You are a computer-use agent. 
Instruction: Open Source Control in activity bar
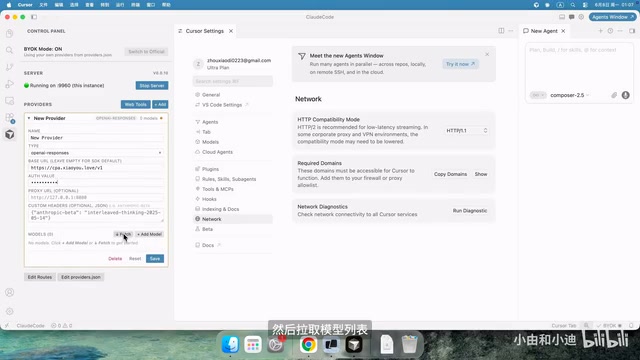(x=9, y=67)
